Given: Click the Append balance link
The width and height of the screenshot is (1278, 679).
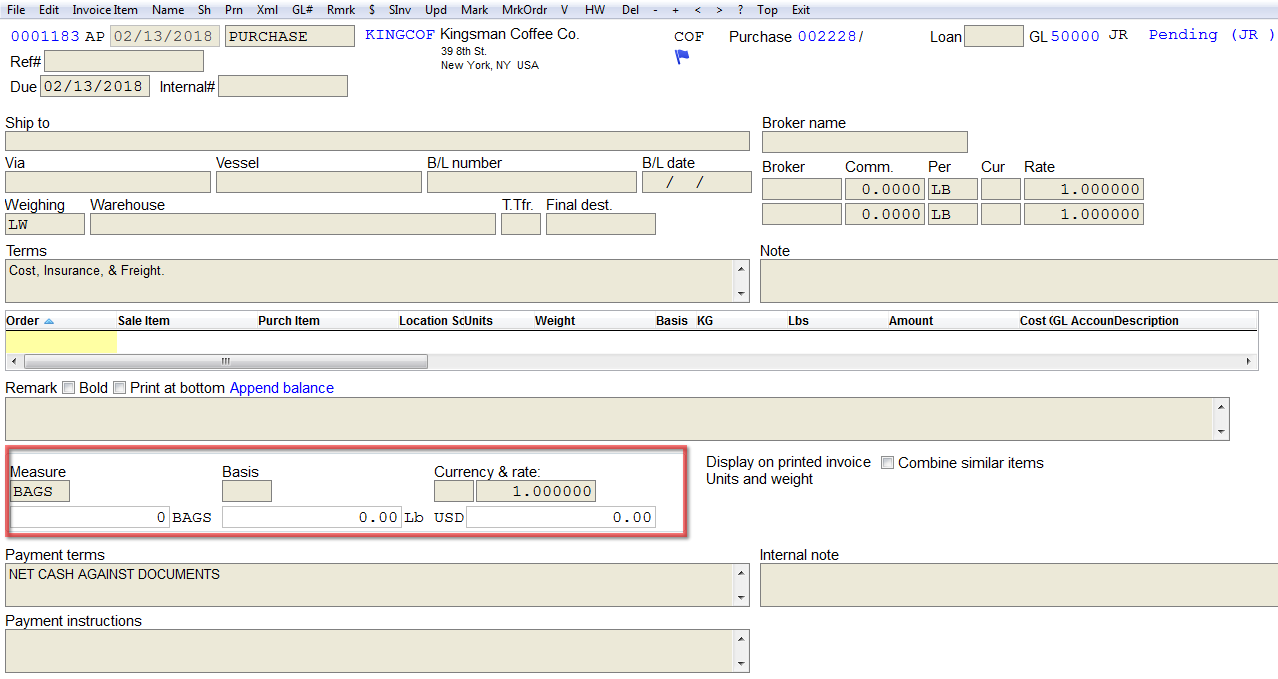Looking at the screenshot, I should click(x=282, y=388).
